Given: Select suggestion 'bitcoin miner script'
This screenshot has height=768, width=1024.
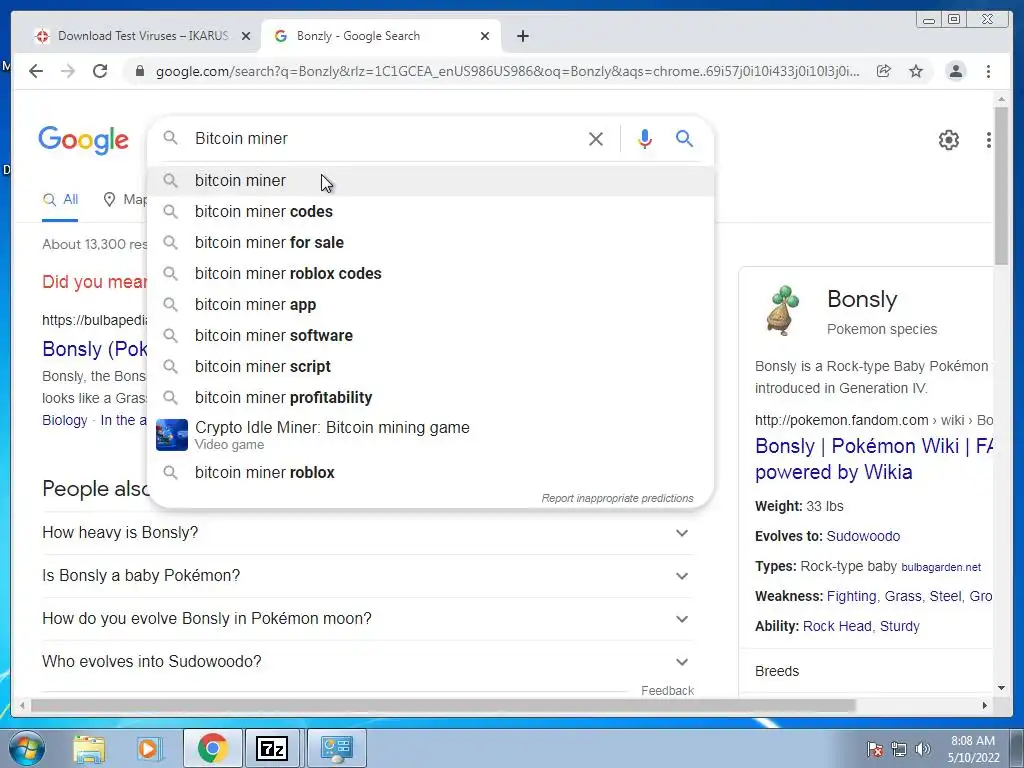Looking at the screenshot, I should point(431,366).
